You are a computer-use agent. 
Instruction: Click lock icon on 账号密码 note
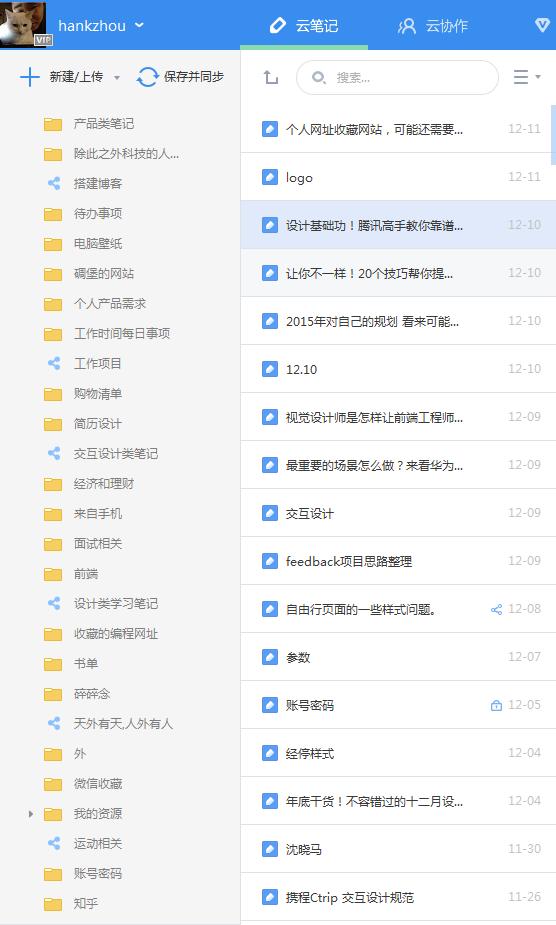coord(496,705)
